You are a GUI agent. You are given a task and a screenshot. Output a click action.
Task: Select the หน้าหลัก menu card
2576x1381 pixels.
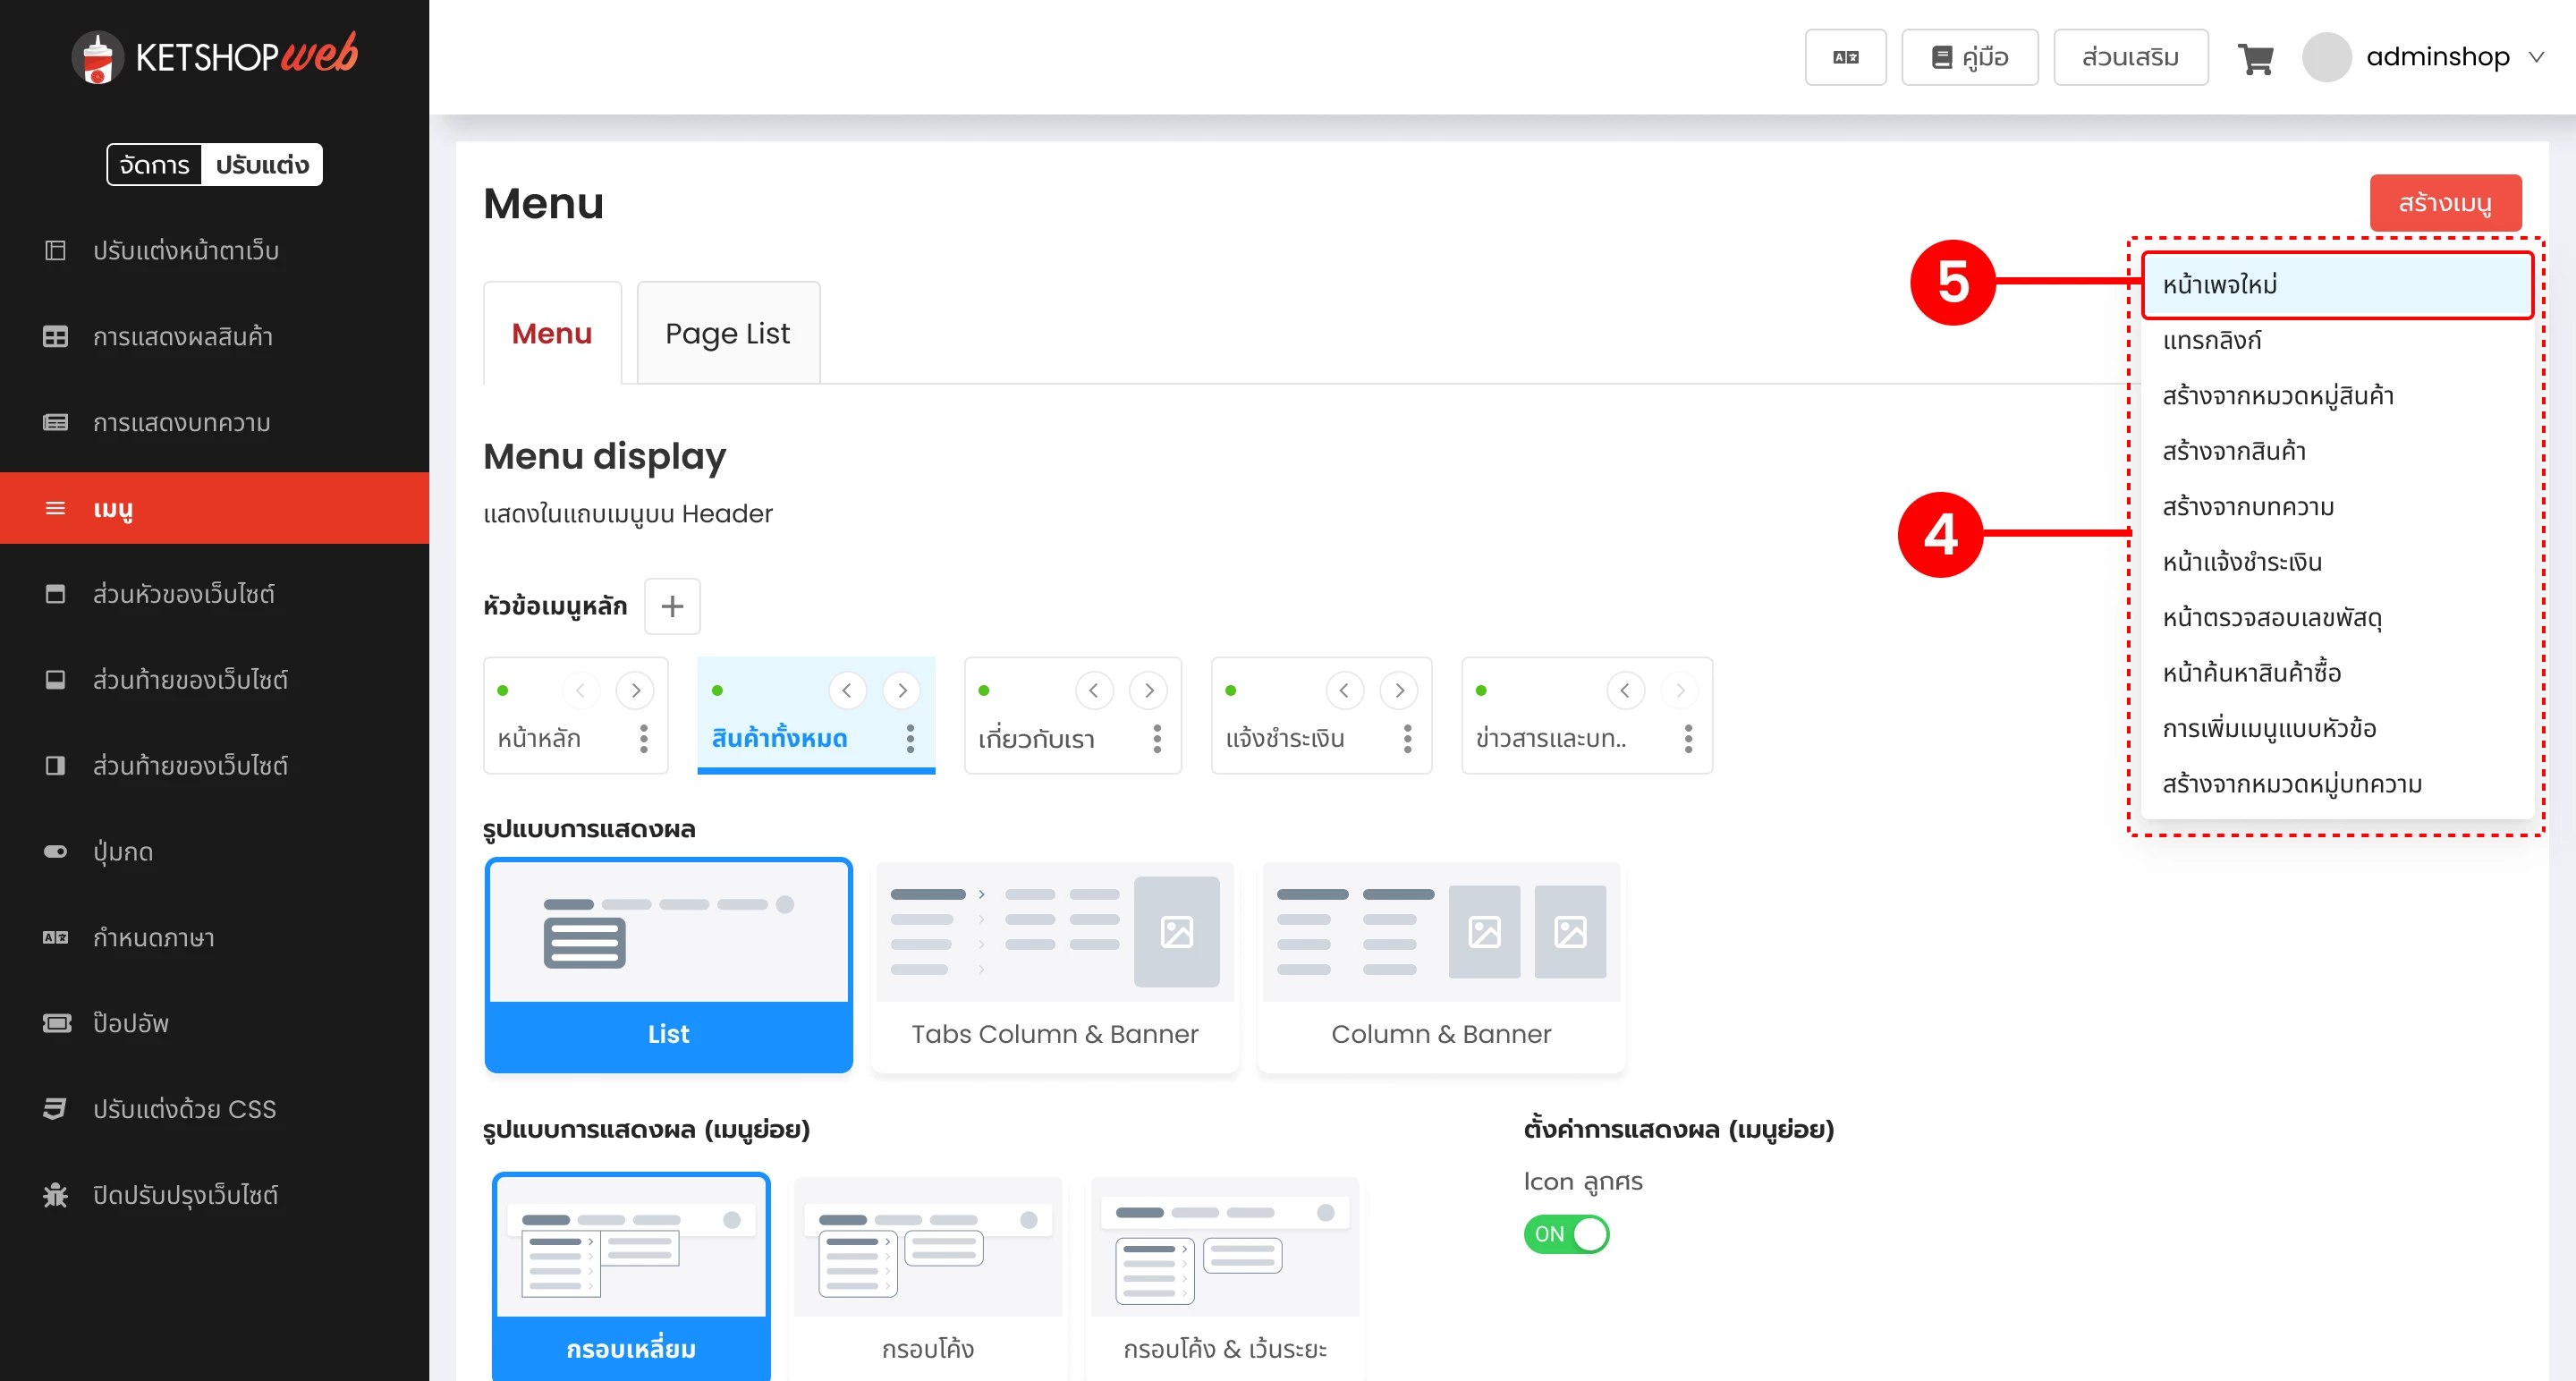pos(576,715)
